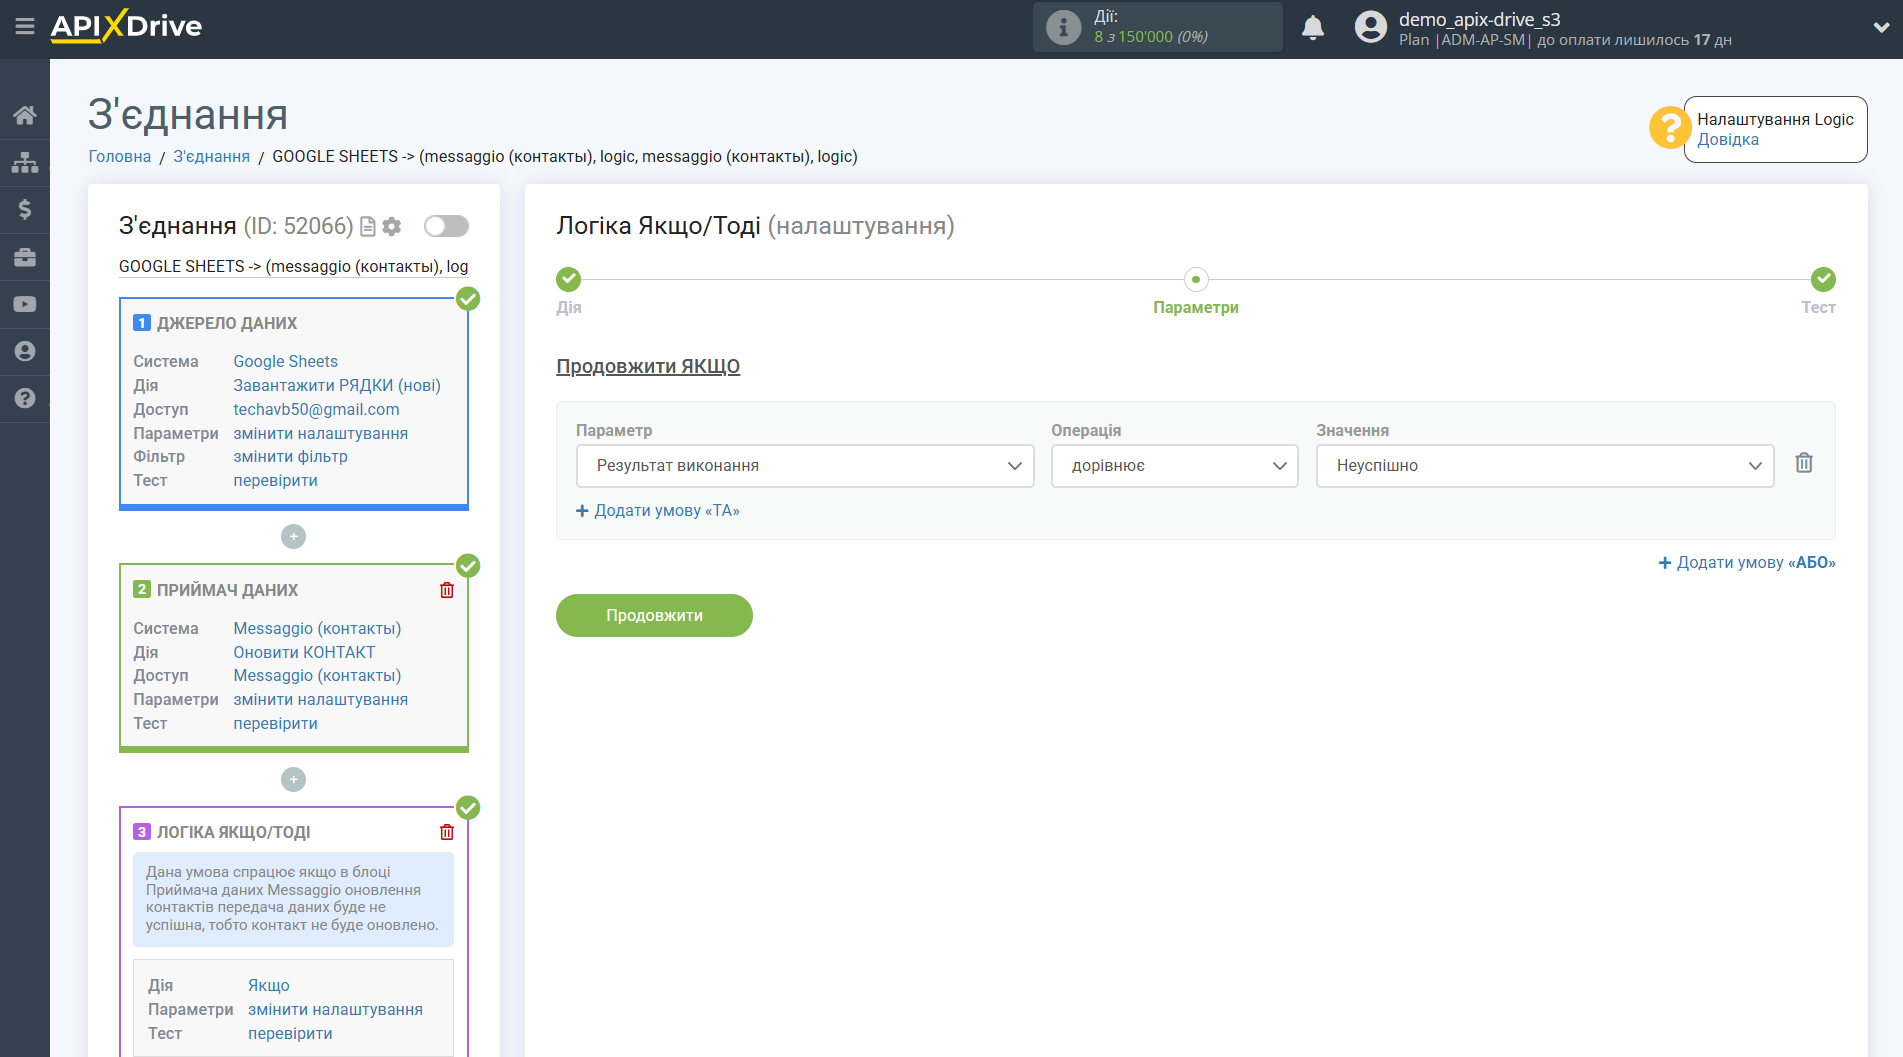Delete the condition row with trash icon
The image size is (1903, 1057).
[1803, 463]
